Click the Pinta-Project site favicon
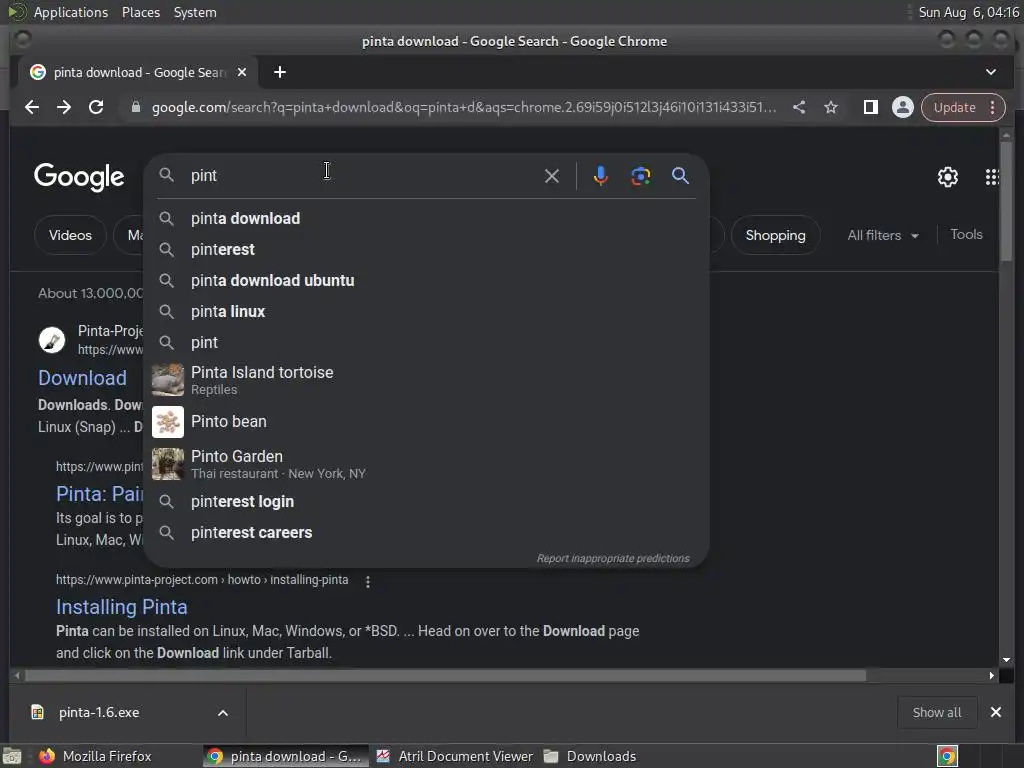 [52, 340]
